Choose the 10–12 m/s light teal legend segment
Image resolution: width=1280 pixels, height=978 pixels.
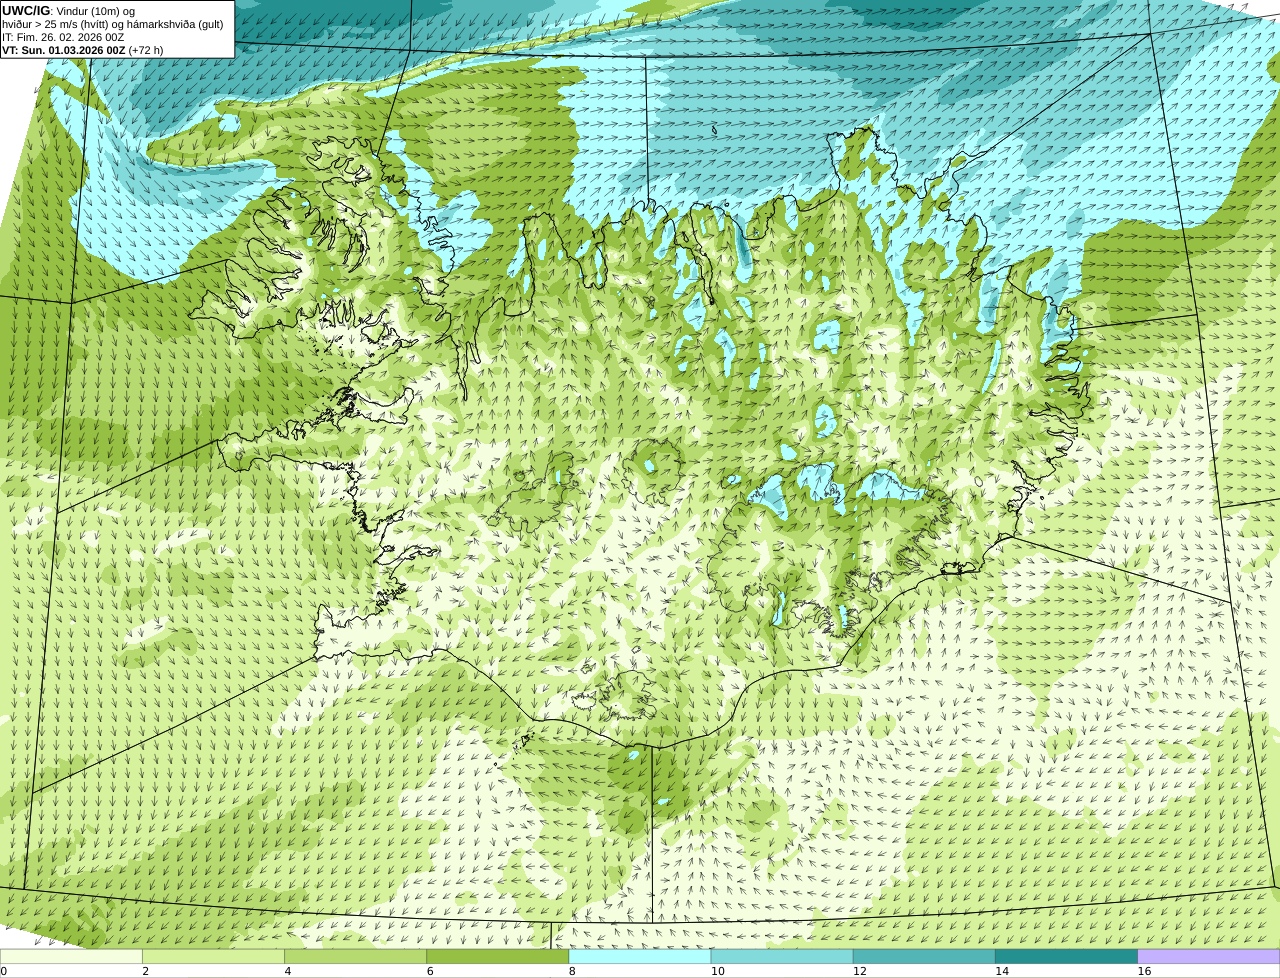pos(782,957)
